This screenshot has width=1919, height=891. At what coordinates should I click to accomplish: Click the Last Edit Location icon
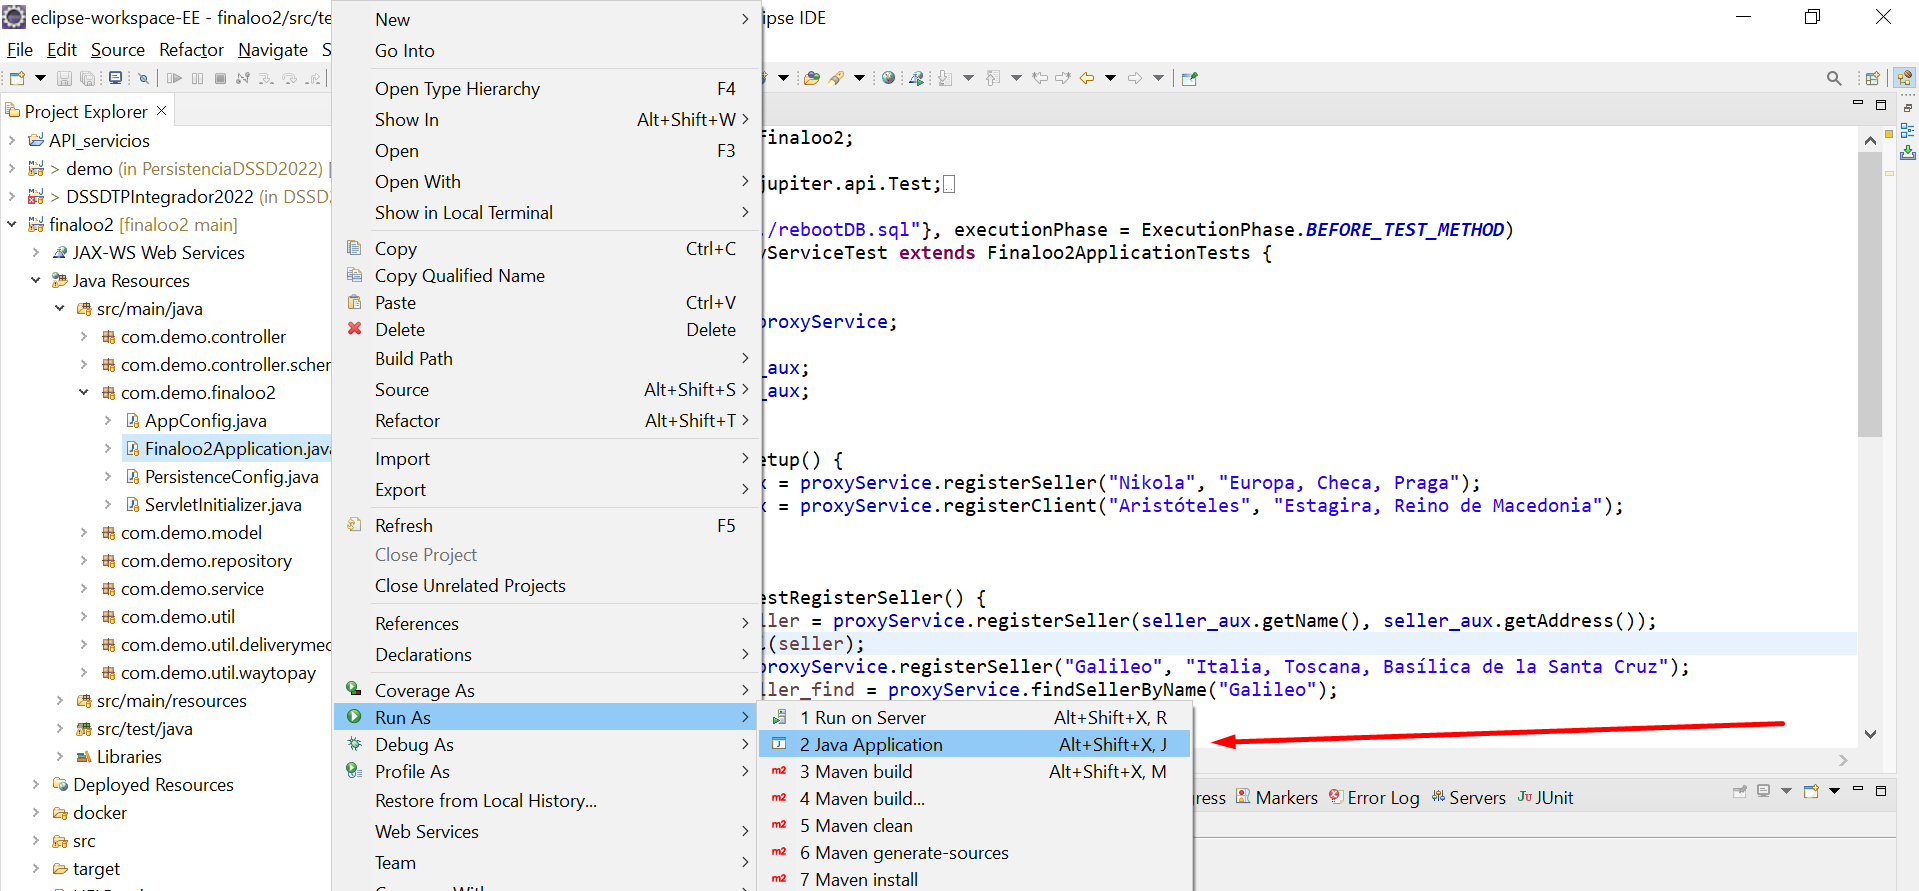tap(1040, 78)
